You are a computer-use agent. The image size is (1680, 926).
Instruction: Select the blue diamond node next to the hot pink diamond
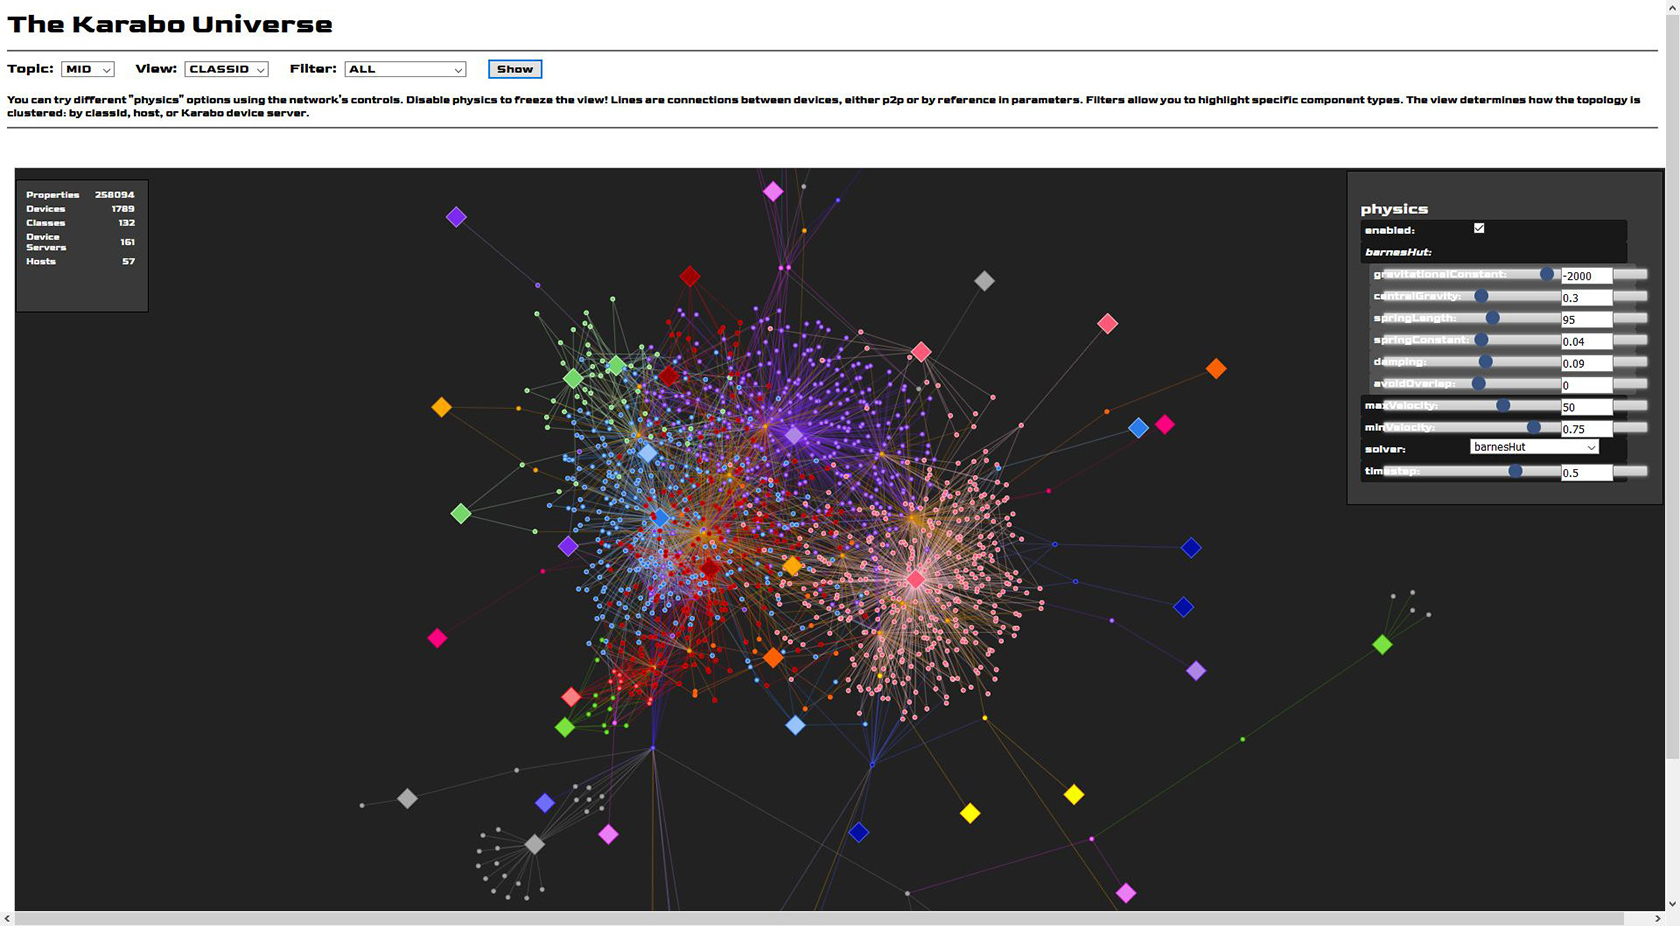(1138, 428)
